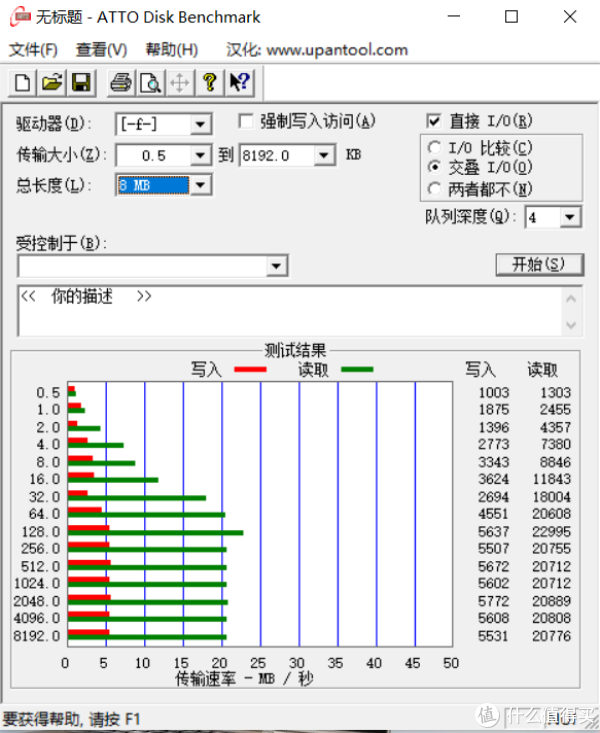Click the read value 18004
Image resolution: width=600 pixels, height=733 pixels.
tap(551, 497)
